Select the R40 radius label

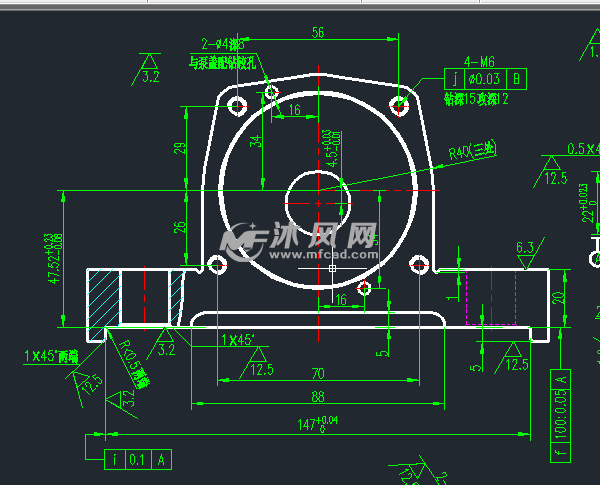(x=471, y=151)
